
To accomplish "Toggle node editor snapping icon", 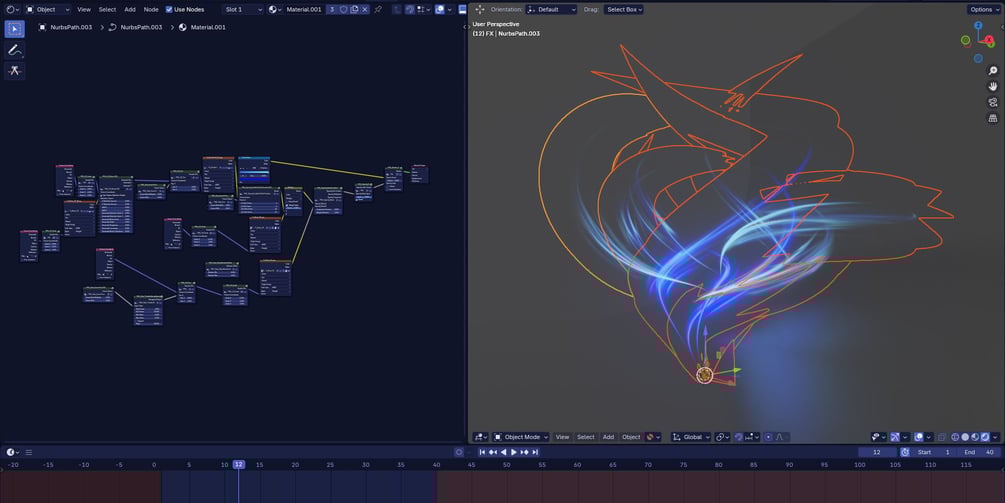I will (410, 10).
